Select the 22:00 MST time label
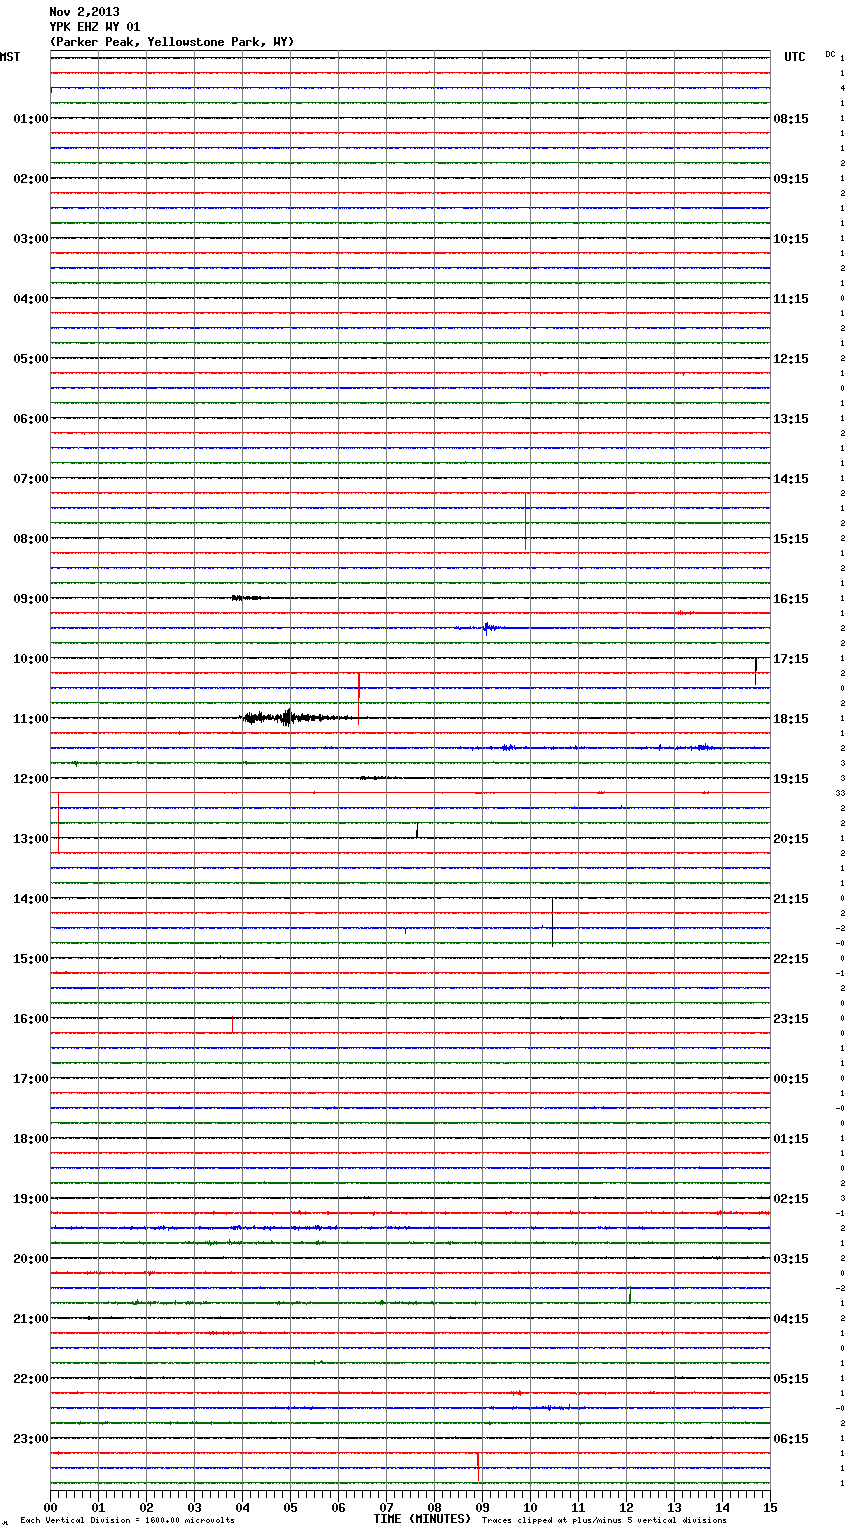The image size is (850, 1534). (31, 1379)
